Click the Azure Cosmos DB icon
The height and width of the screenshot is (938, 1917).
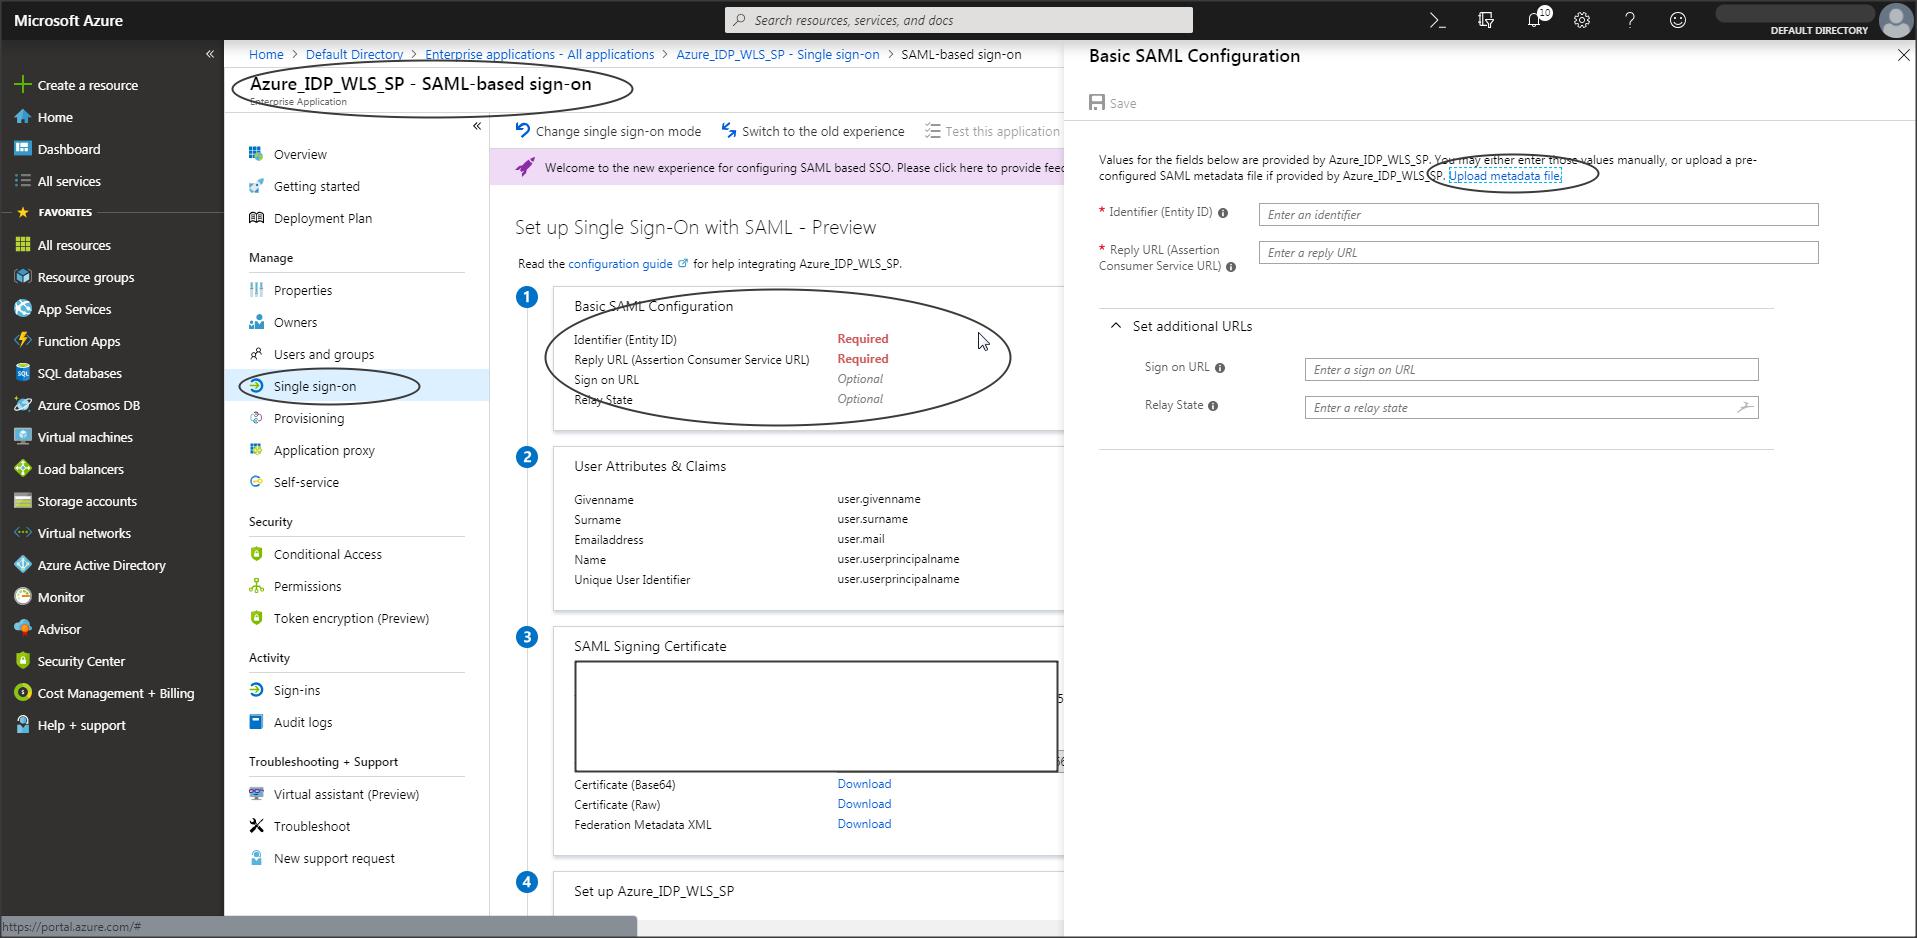pyautogui.click(x=23, y=405)
